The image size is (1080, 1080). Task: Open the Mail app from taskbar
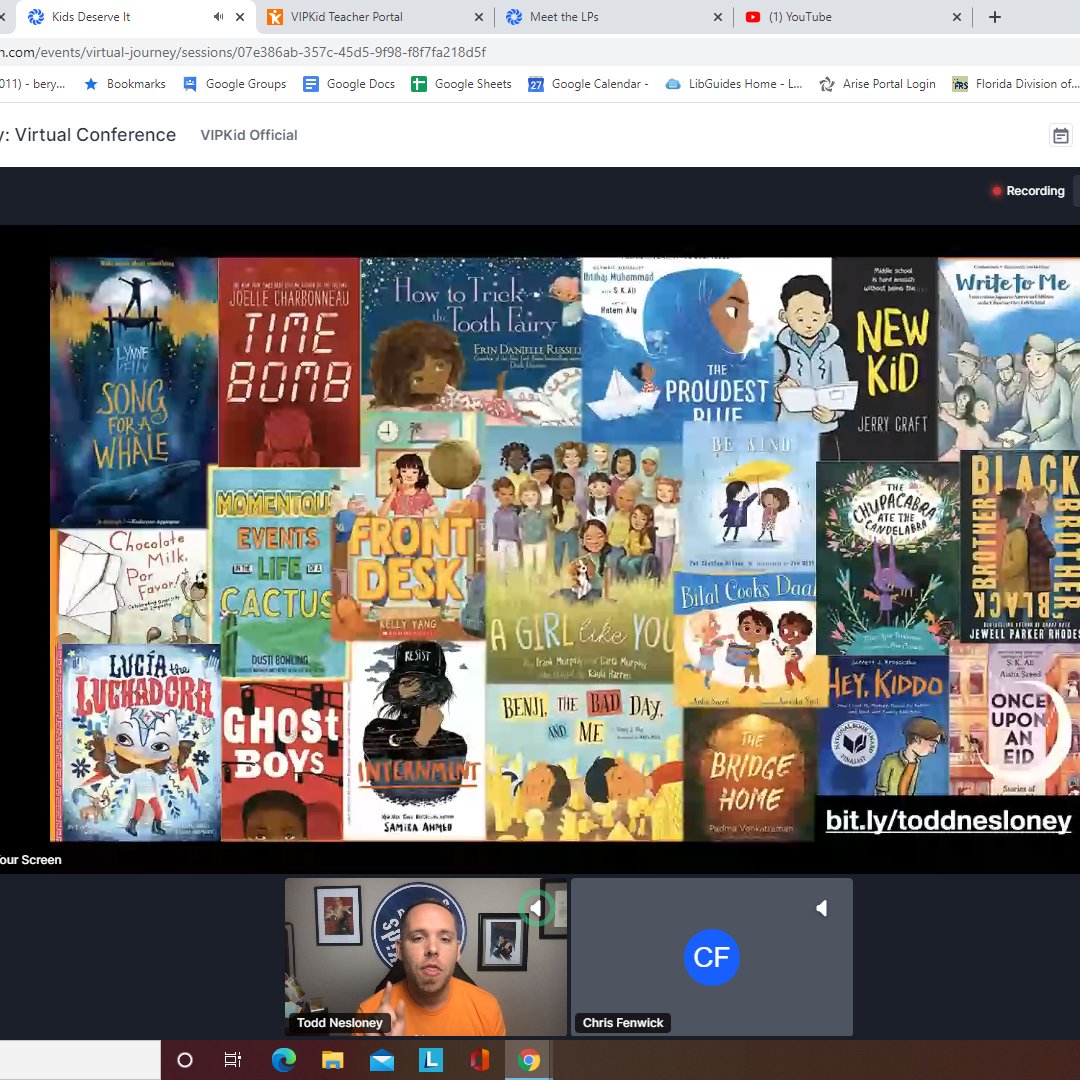(382, 1060)
